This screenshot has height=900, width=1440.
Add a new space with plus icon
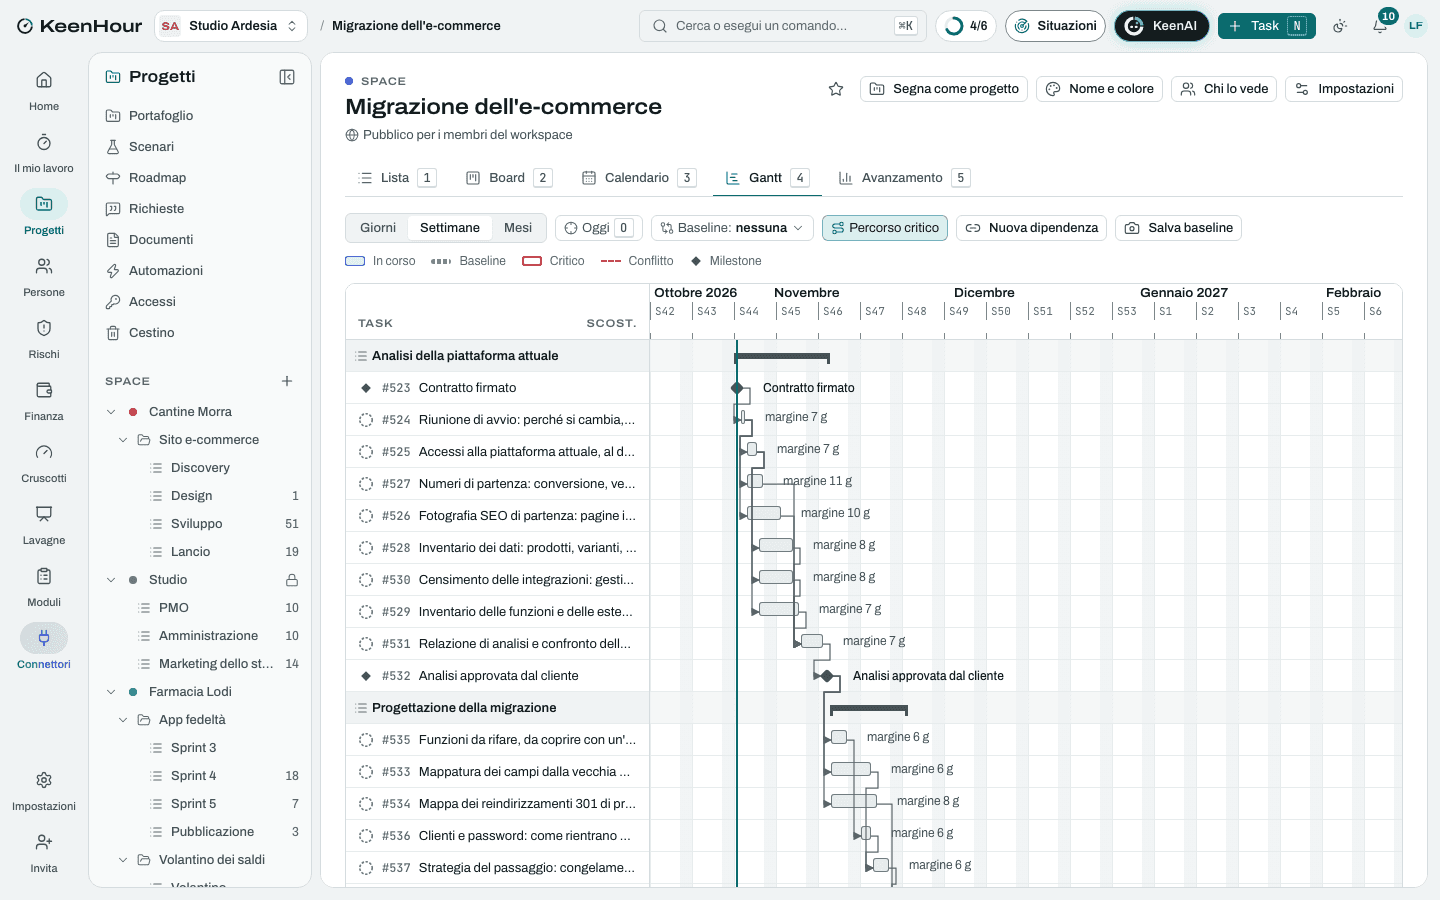click(x=287, y=381)
